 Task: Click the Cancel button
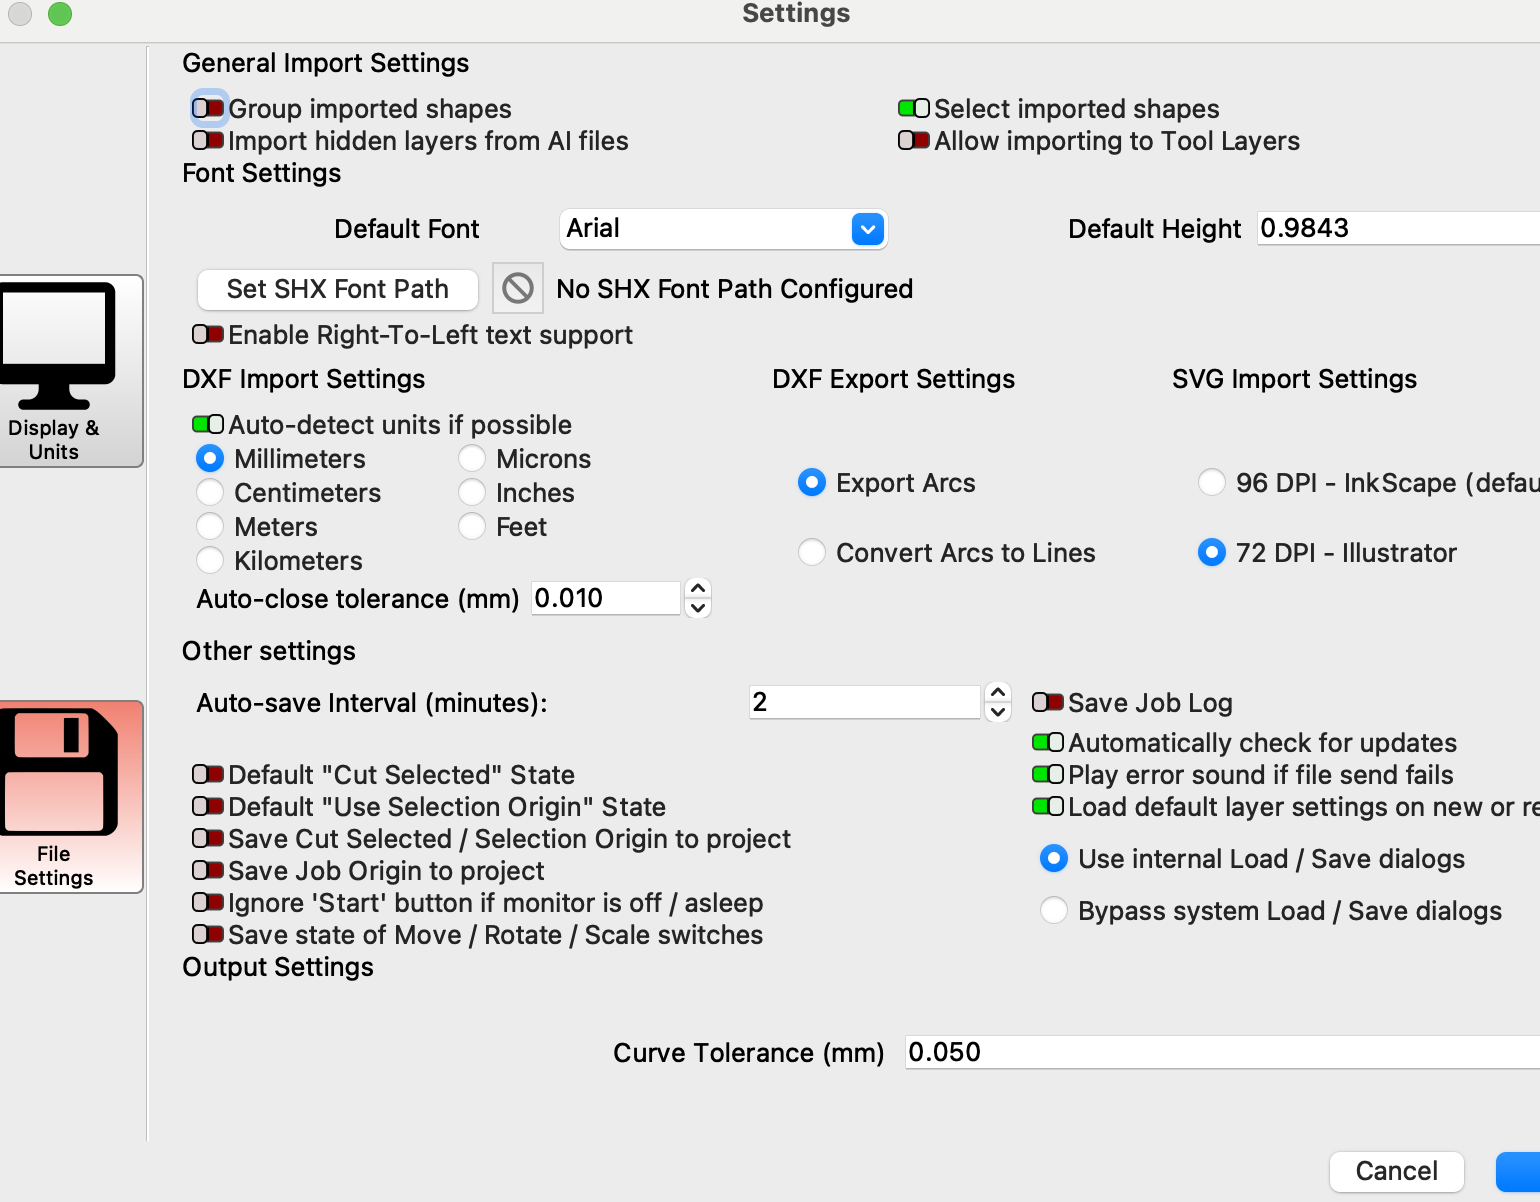[1397, 1171]
